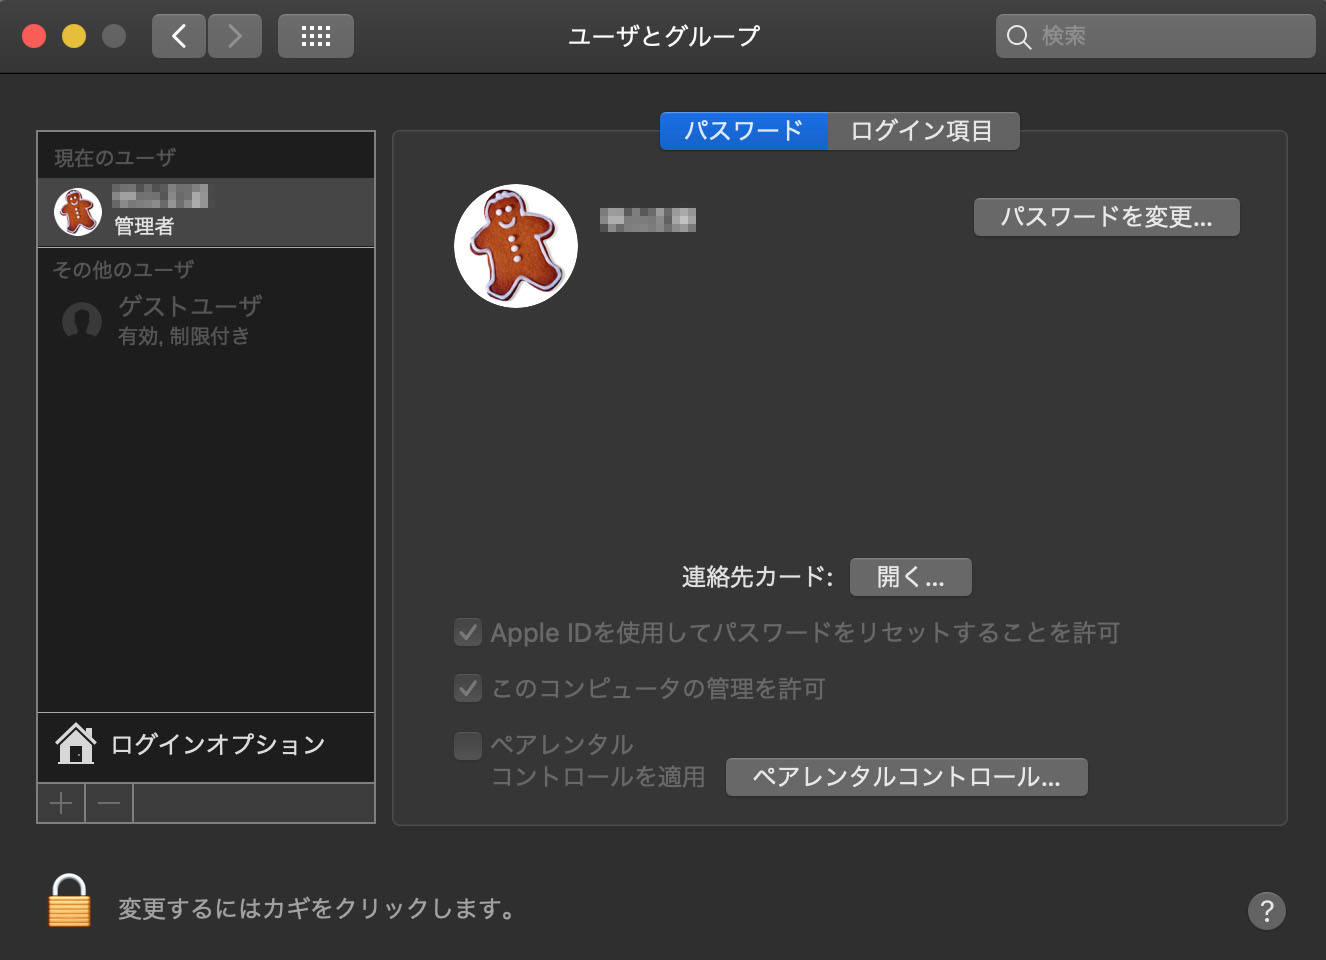Click the house icon for ログインオプション
This screenshot has height=960, width=1326.
76,744
